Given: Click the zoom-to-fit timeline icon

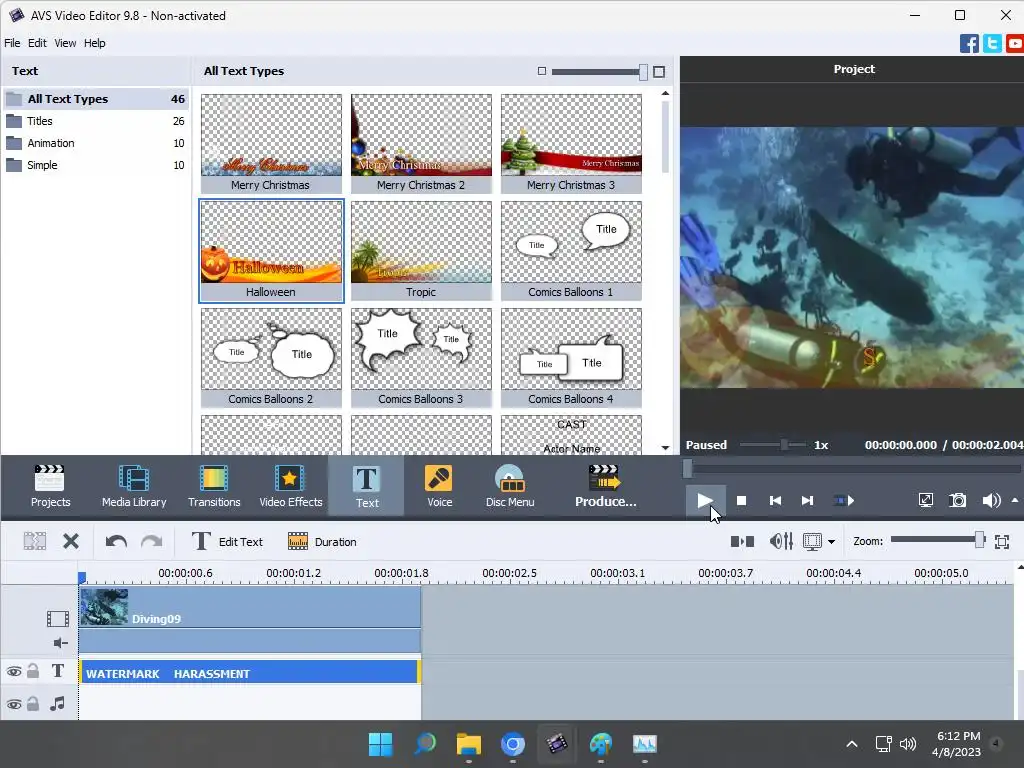Looking at the screenshot, I should click(x=1002, y=541).
